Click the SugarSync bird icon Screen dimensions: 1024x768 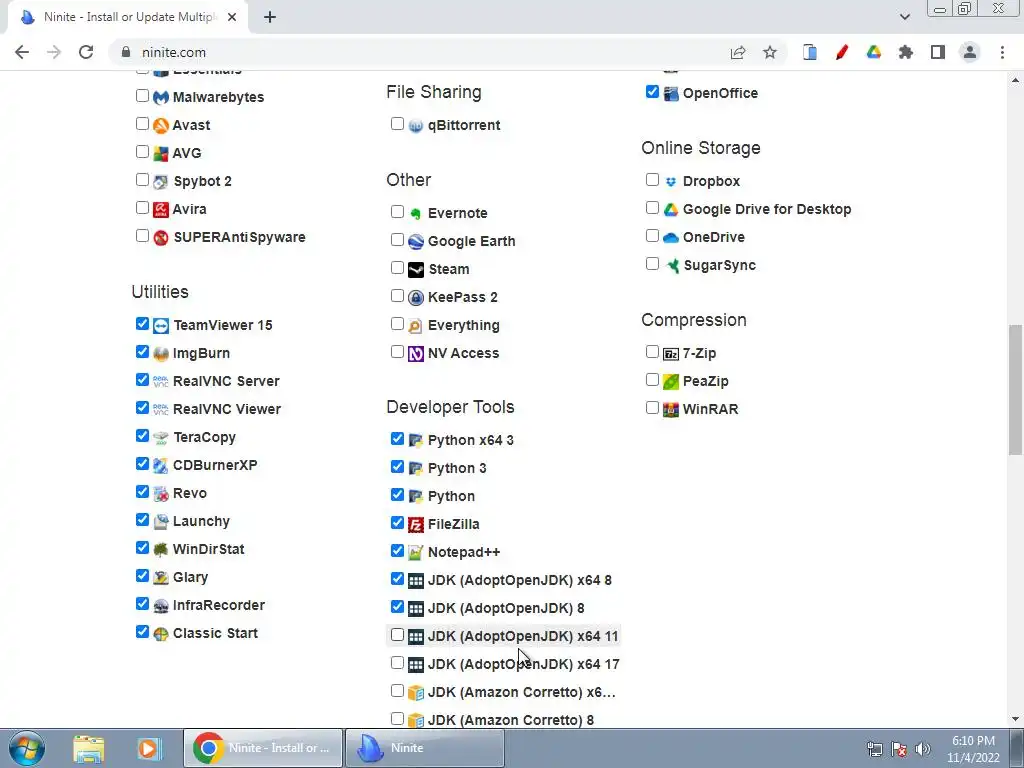click(671, 266)
